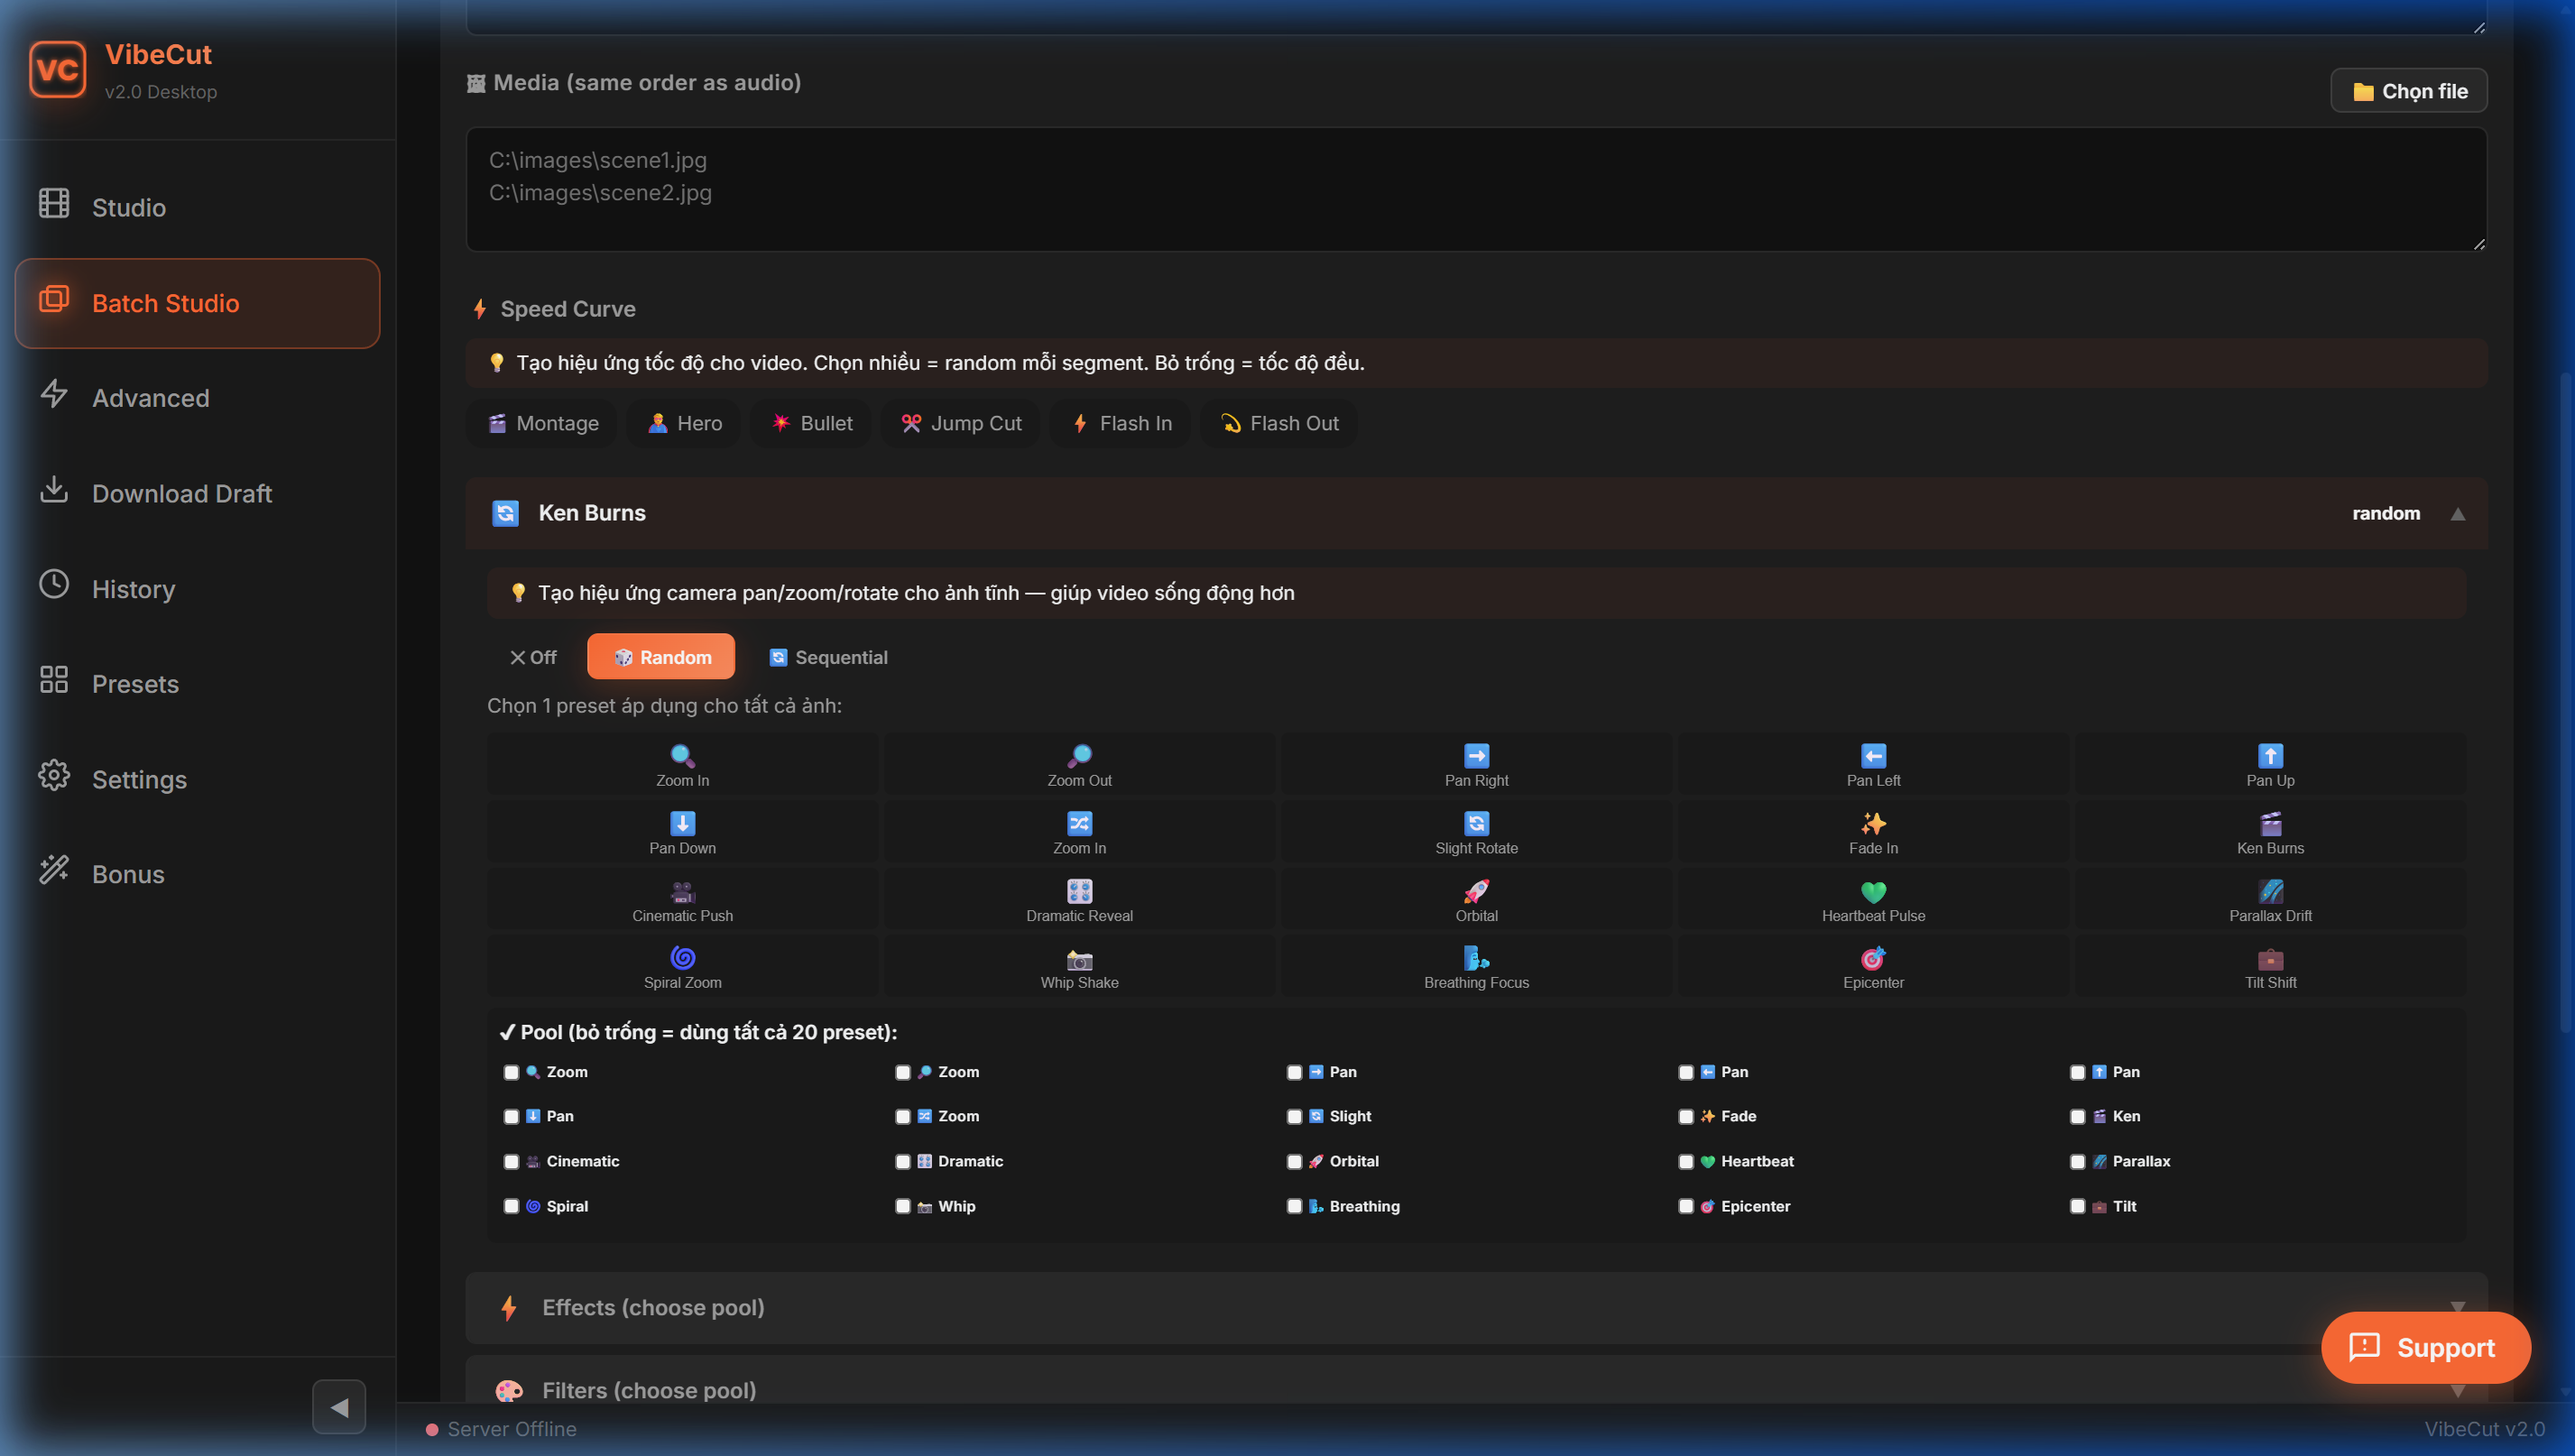The width and height of the screenshot is (2575, 1456).
Task: Pick the Cinematic Push preset tile
Action: point(682,900)
